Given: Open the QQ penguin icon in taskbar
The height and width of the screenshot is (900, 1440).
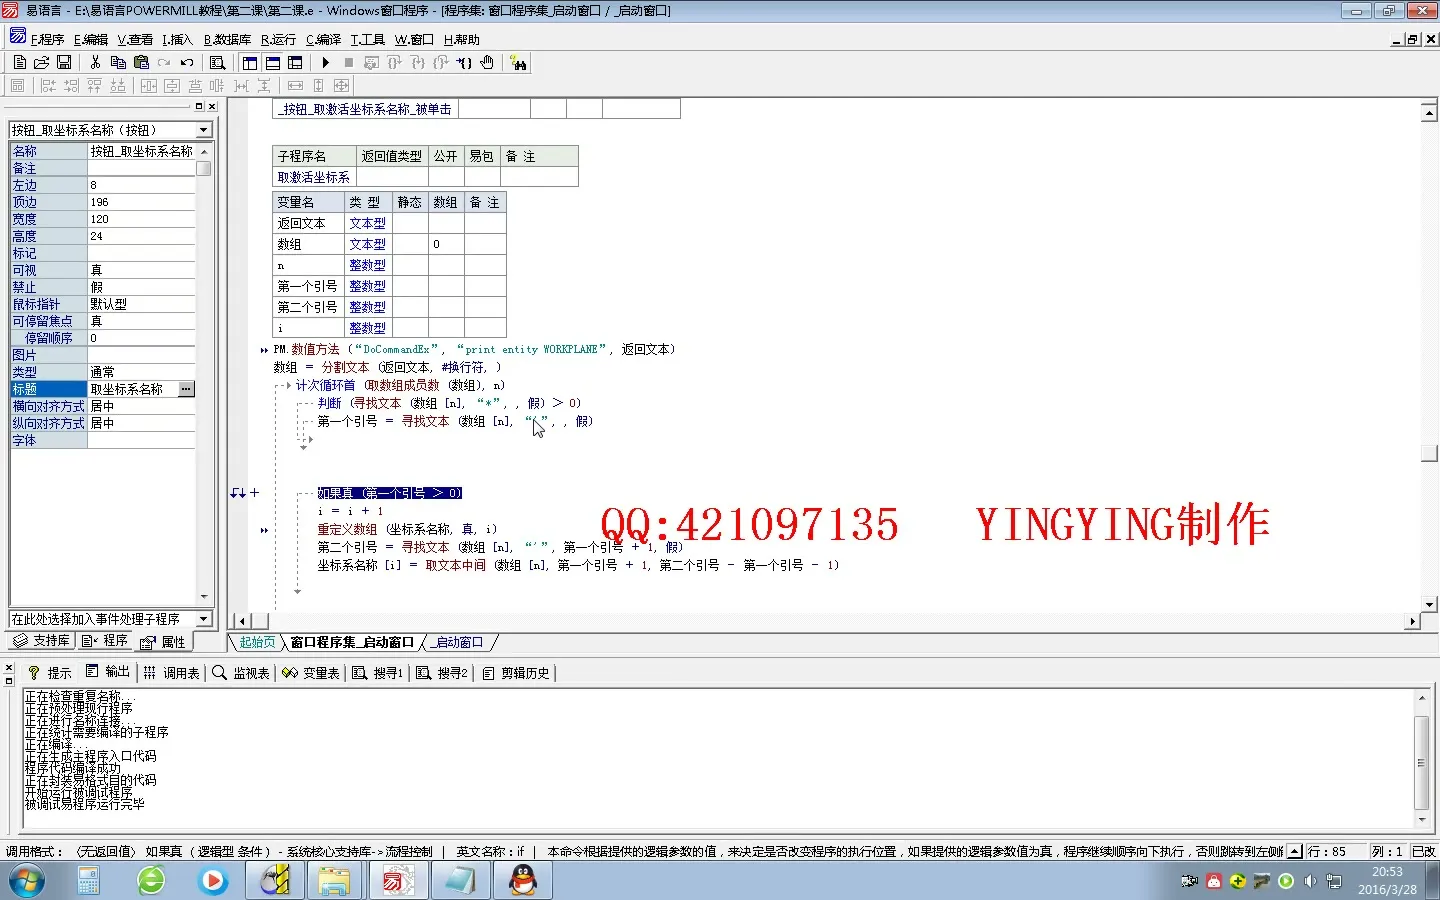Looking at the screenshot, I should click(x=523, y=880).
